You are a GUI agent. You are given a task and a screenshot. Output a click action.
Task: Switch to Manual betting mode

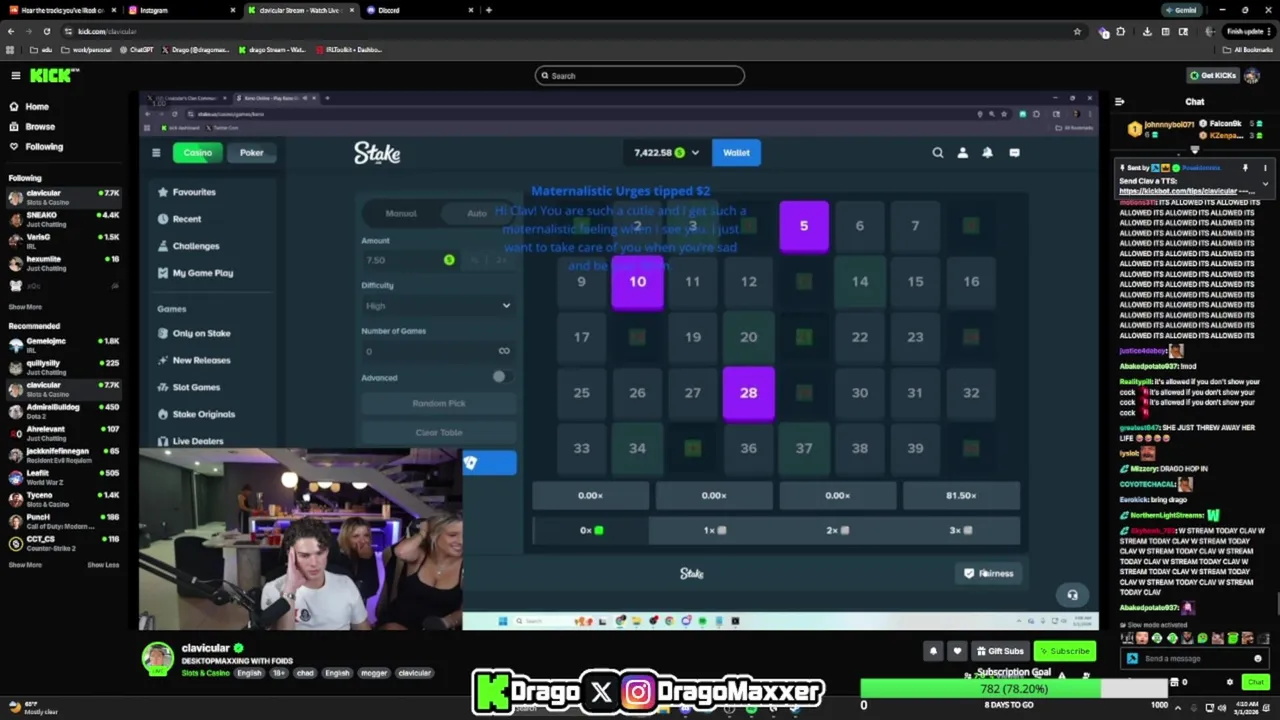click(x=401, y=213)
